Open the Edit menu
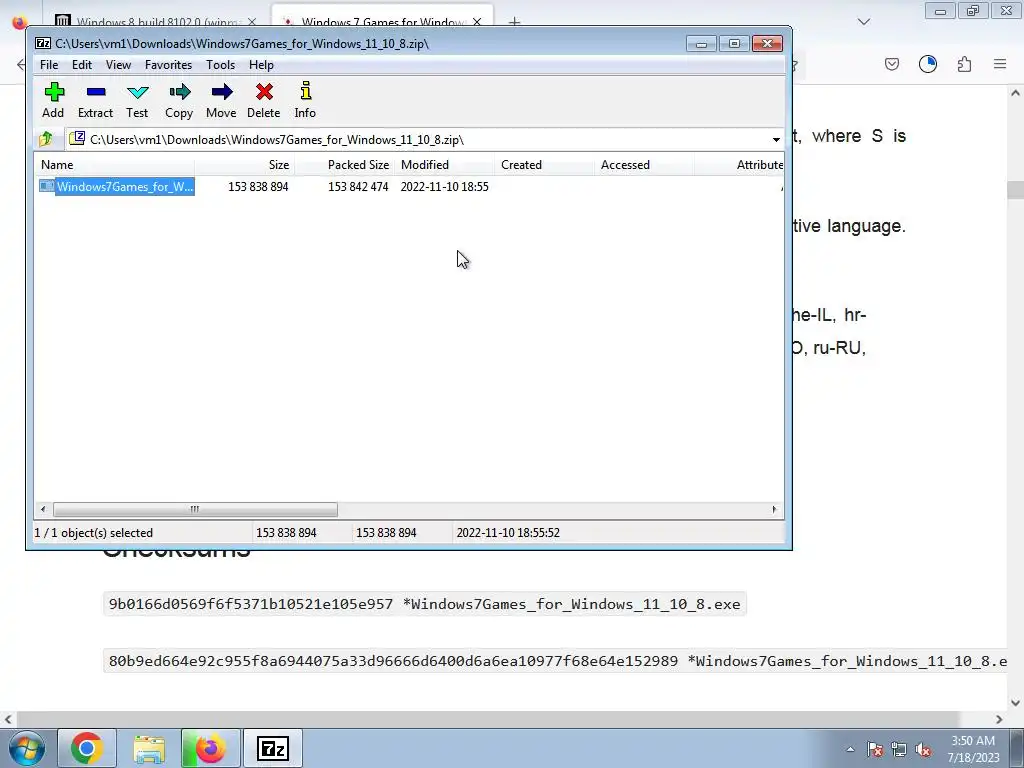1024x768 pixels. [x=82, y=65]
